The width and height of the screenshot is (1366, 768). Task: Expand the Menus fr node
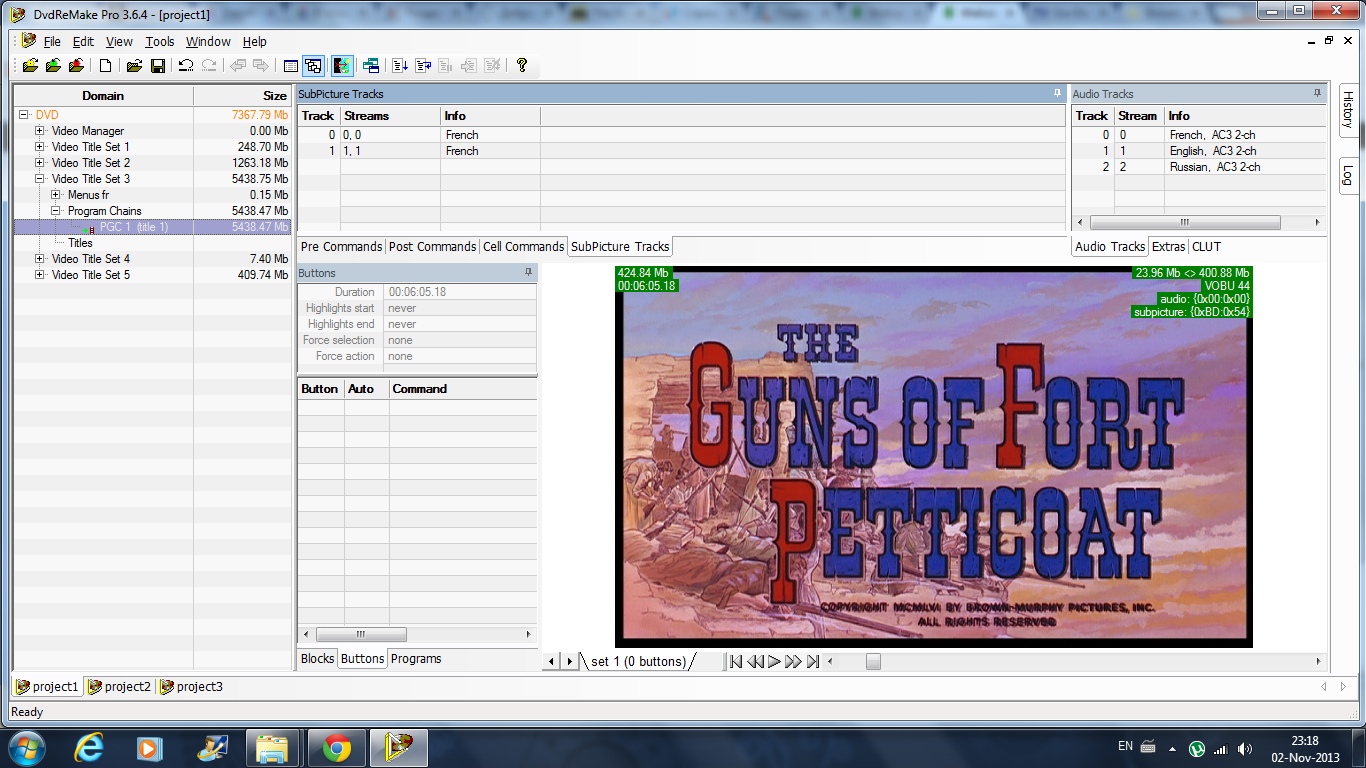pyautogui.click(x=56, y=195)
